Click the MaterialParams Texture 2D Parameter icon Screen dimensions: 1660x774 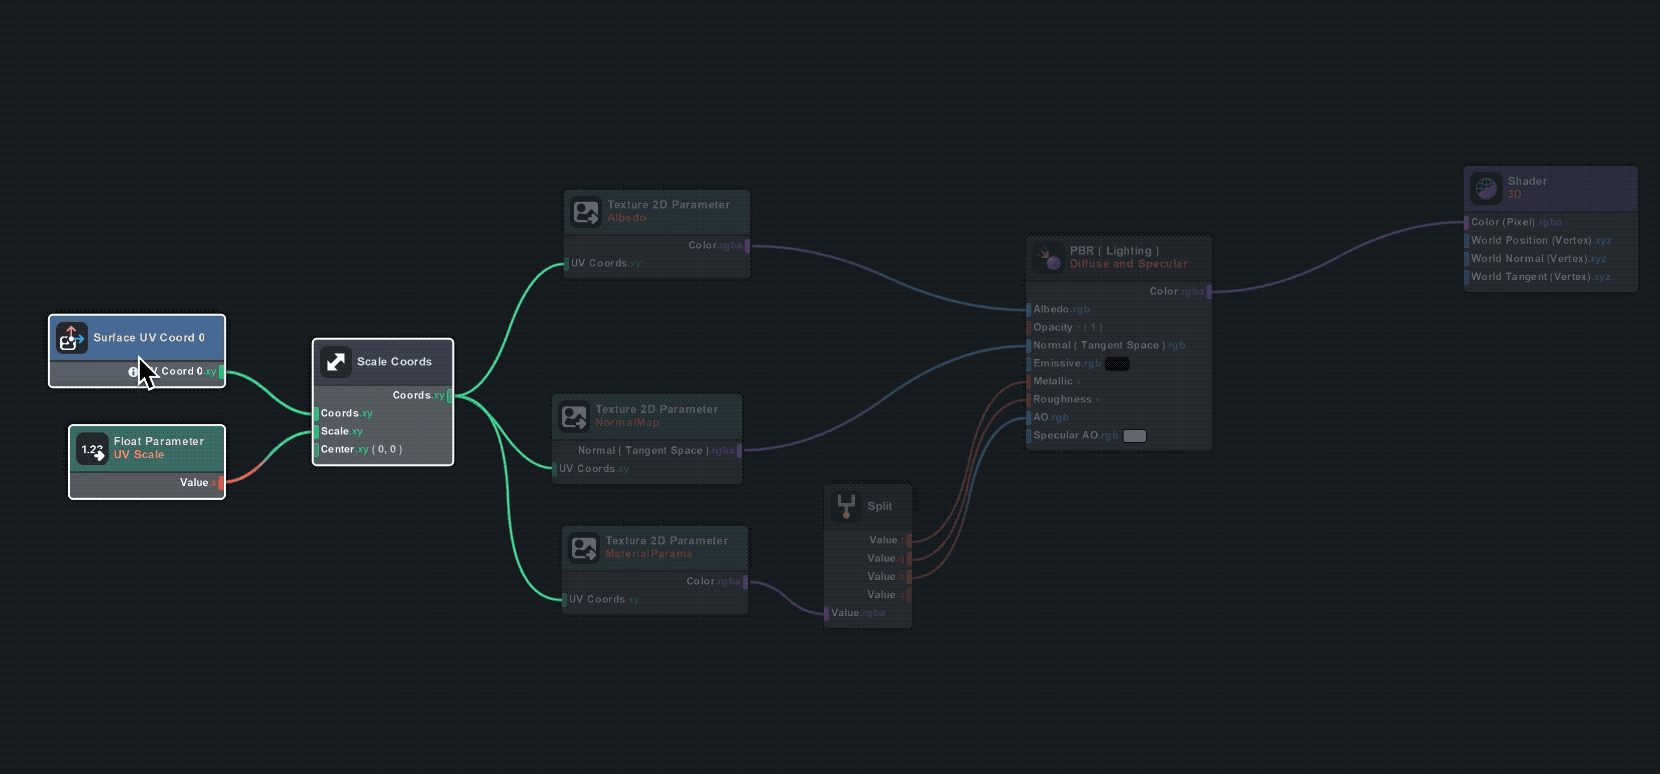[584, 548]
